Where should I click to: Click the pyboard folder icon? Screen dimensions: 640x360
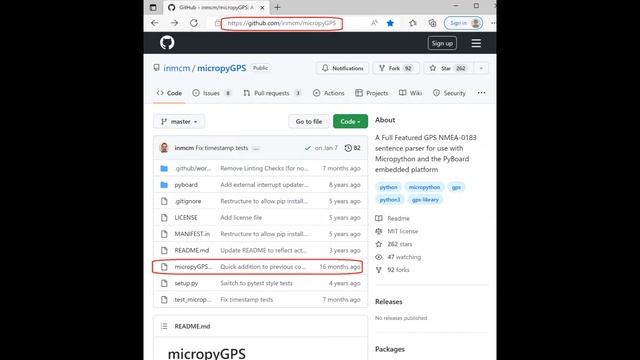pyautogui.click(x=164, y=185)
